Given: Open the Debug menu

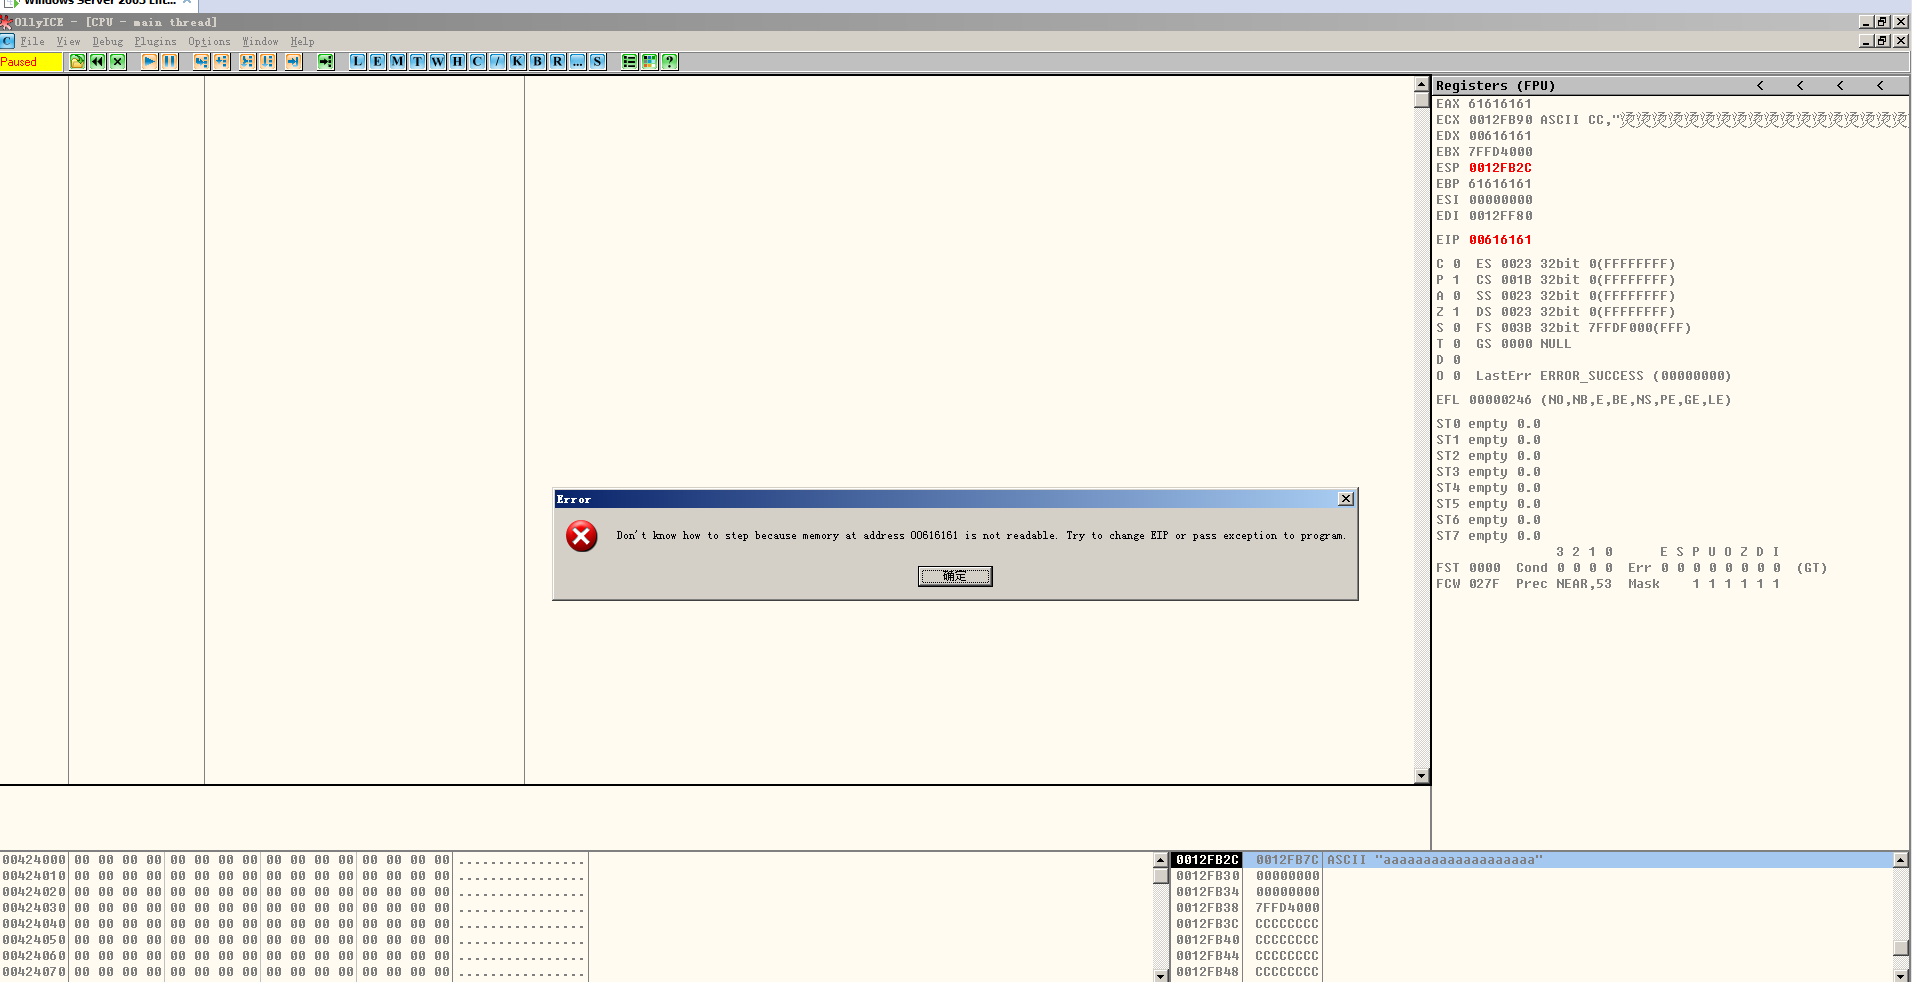Looking at the screenshot, I should click(x=107, y=42).
